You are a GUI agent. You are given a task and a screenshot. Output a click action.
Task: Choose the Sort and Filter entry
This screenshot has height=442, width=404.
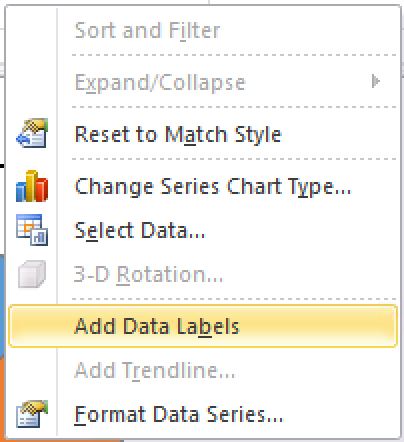[x=147, y=30]
